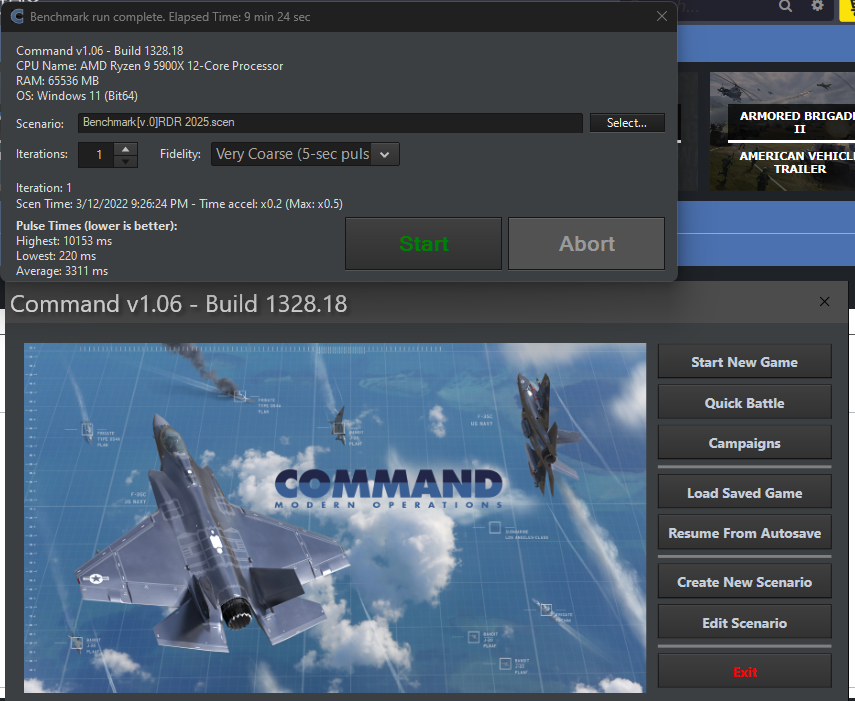
Task: Click the Highest: 10153 ms value
Action: click(x=64, y=241)
